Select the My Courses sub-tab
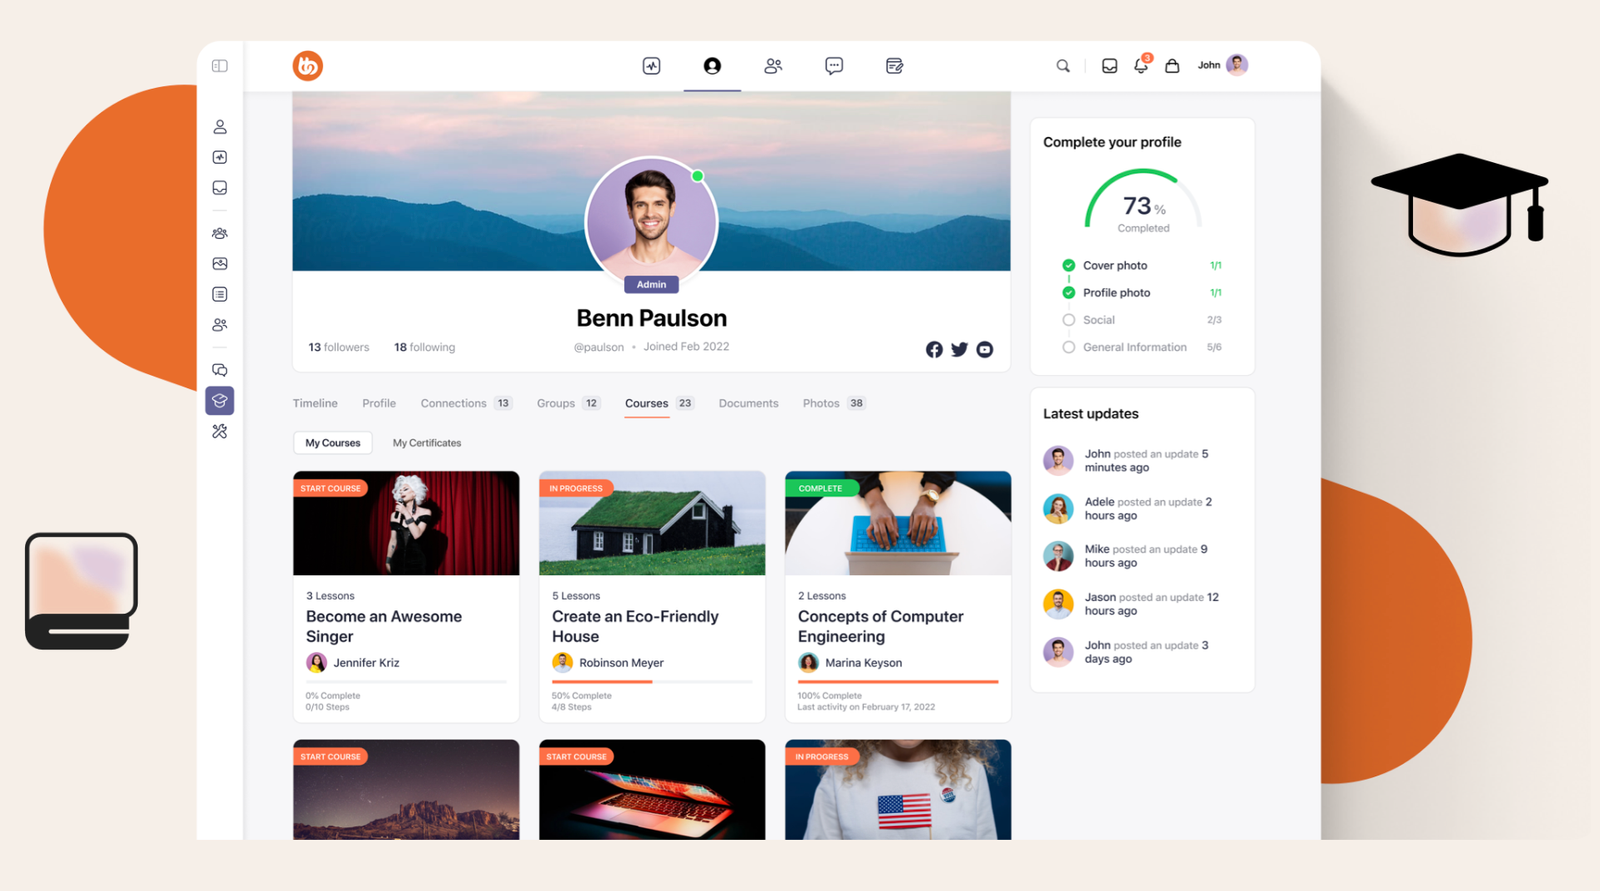Viewport: 1600px width, 891px height. coord(333,443)
